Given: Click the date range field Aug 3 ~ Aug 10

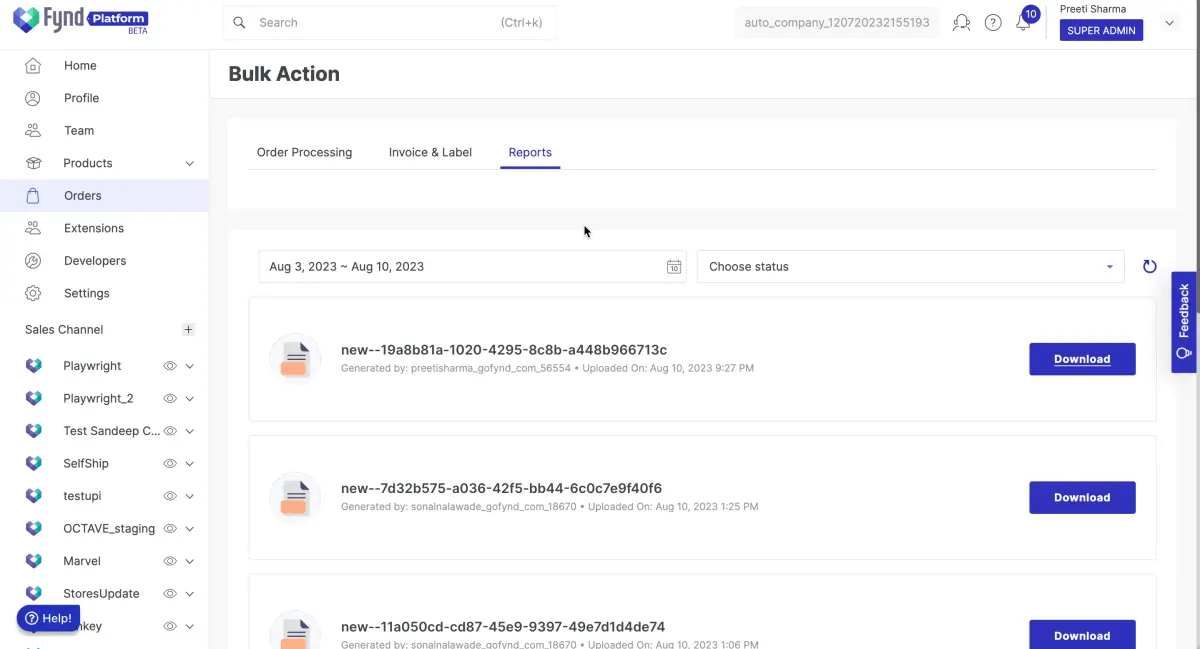Looking at the screenshot, I should (472, 267).
